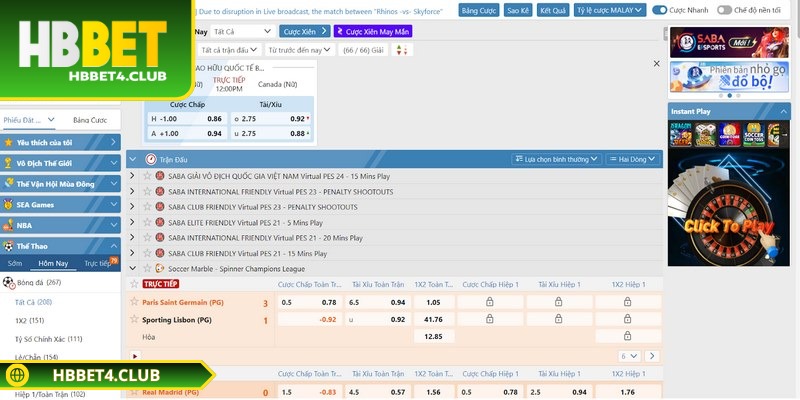Favorite Paris Saint Germain (PG) star
Screen dimensions: 800x400
coord(134,302)
